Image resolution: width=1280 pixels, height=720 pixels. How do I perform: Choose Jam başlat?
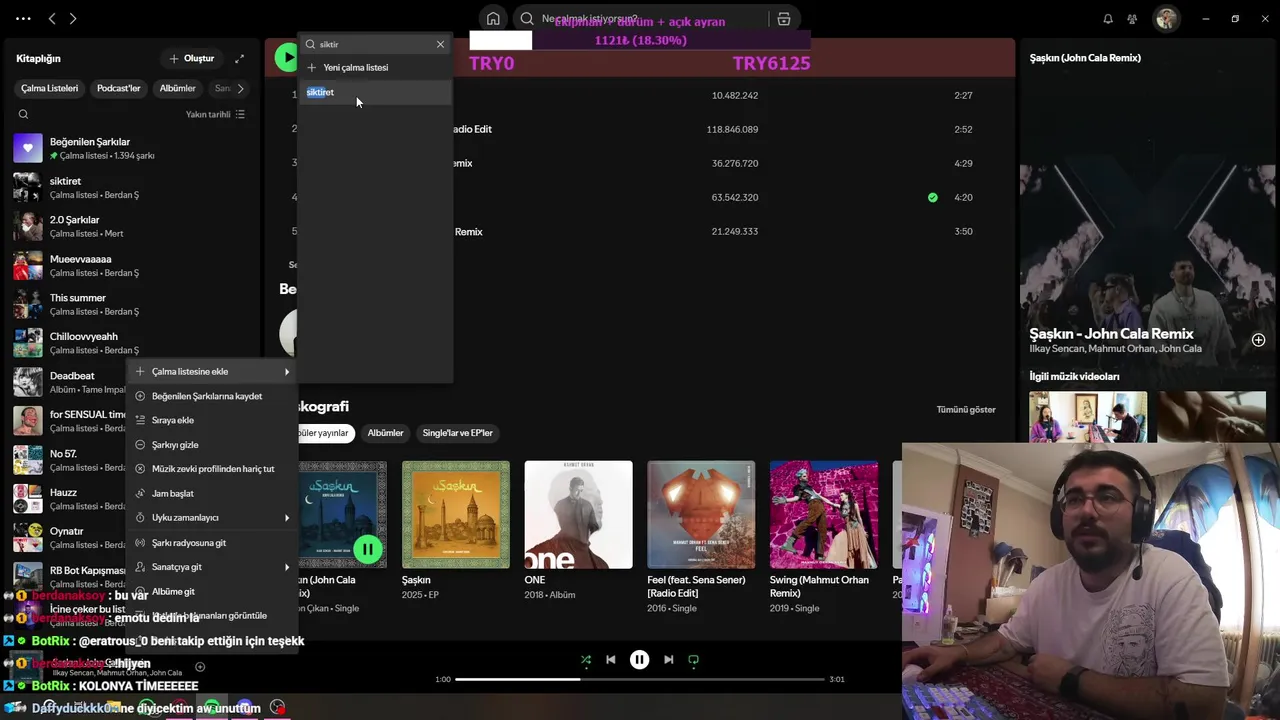coord(212,493)
